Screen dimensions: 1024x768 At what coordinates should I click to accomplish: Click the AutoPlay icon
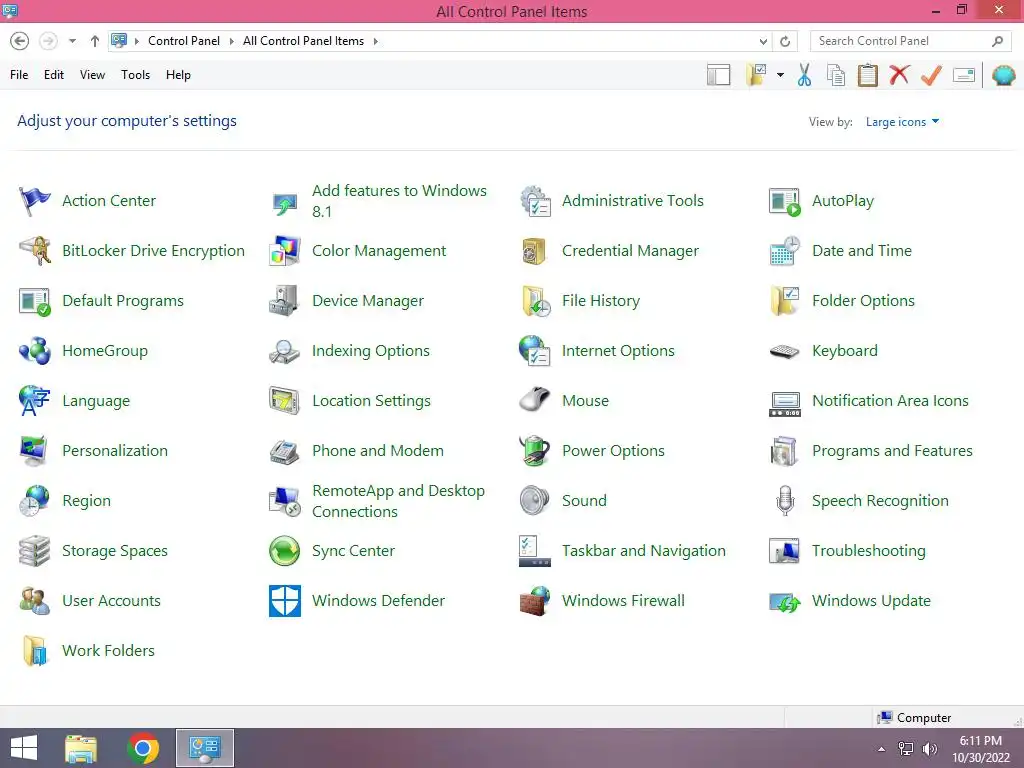coord(784,202)
